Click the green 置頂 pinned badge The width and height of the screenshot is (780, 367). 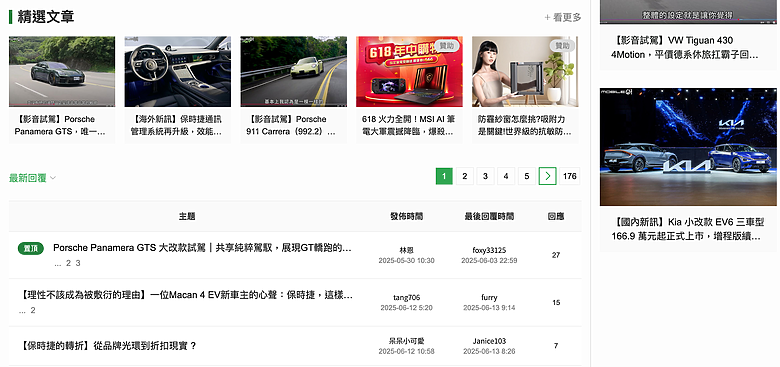[31, 248]
